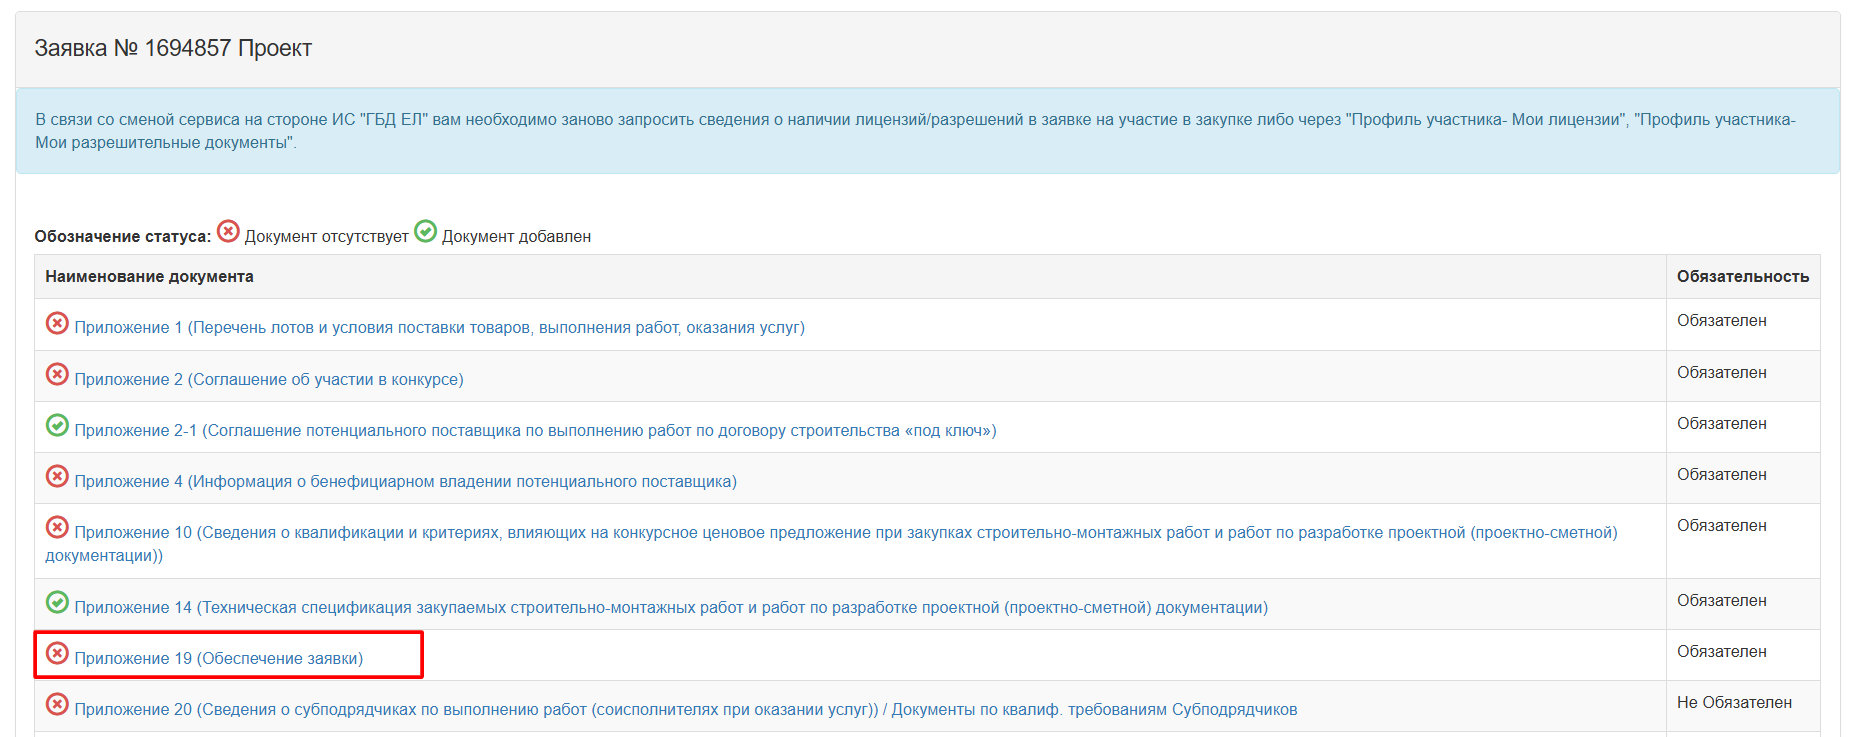Click green check icon beside Приложение 14

(x=57, y=603)
